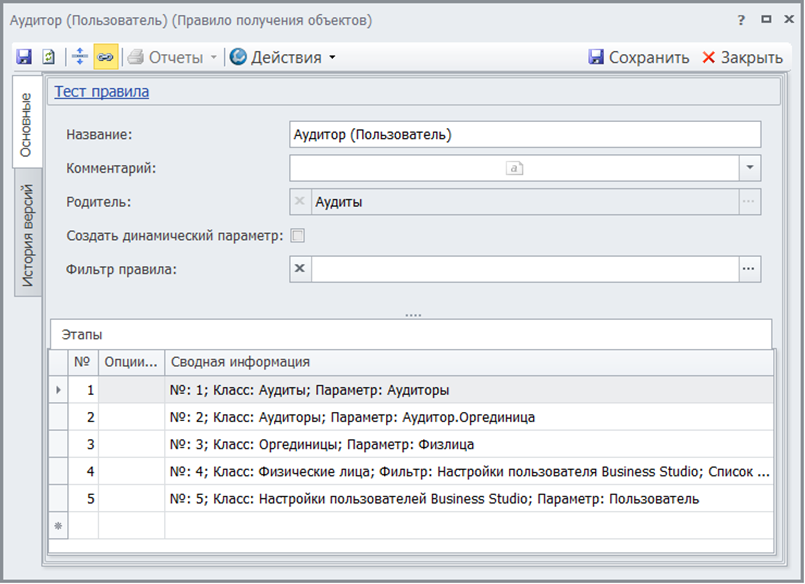Click the Сводная информация column header
This screenshot has width=805, height=584.
pos(240,362)
